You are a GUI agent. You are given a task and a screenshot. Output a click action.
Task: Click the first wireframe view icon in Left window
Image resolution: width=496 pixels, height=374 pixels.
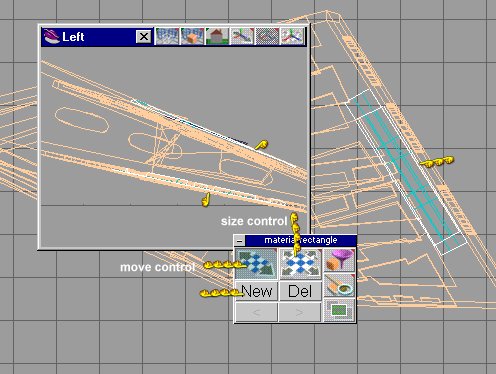(167, 36)
